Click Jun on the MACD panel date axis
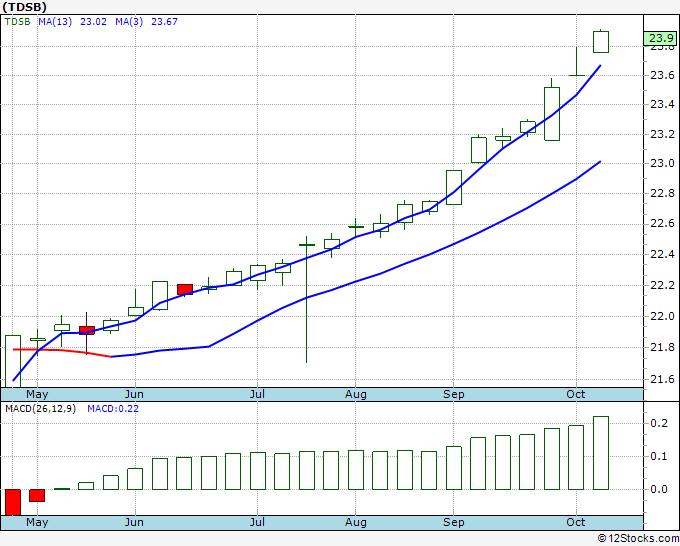The height and width of the screenshot is (546, 680). coord(134,522)
